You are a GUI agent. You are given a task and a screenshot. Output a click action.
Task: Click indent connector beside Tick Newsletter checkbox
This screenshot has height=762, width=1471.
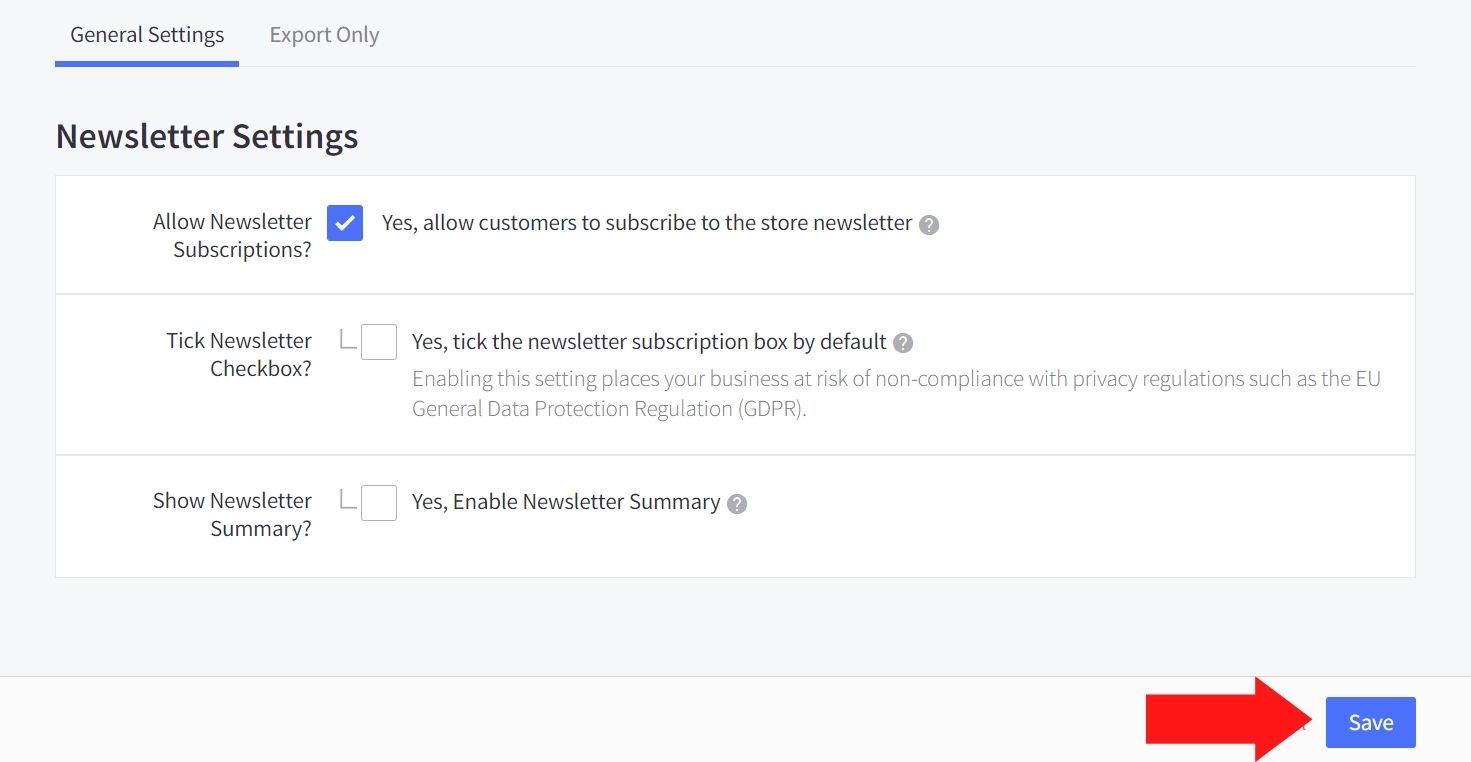point(348,340)
